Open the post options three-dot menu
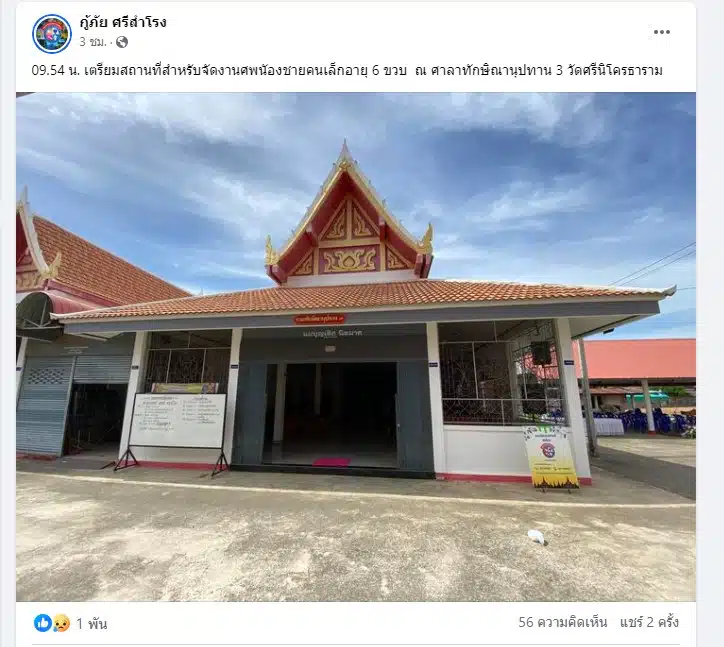Viewport: 724px width, 647px height. [x=661, y=32]
